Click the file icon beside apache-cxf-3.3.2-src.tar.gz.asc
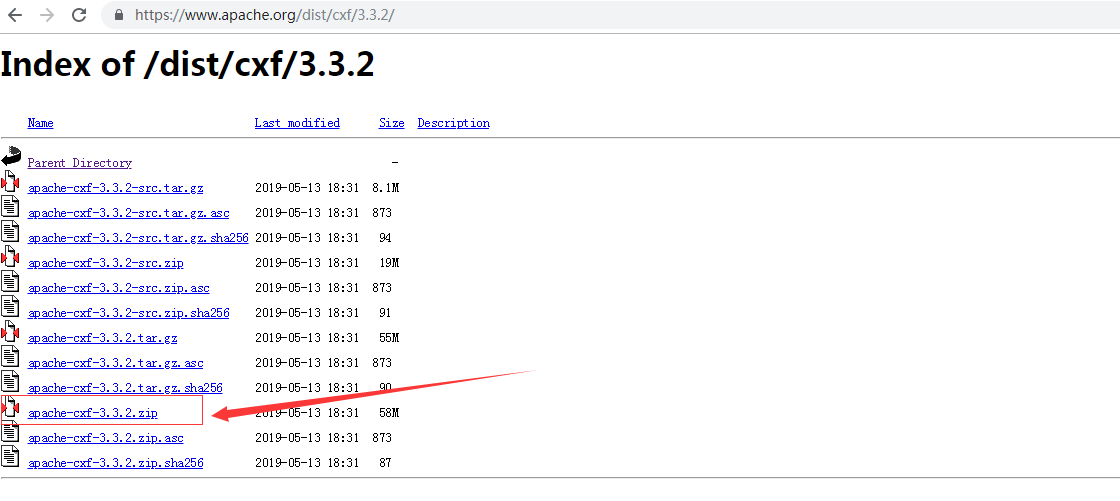Image resolution: width=1120 pixels, height=501 pixels. click(10, 207)
